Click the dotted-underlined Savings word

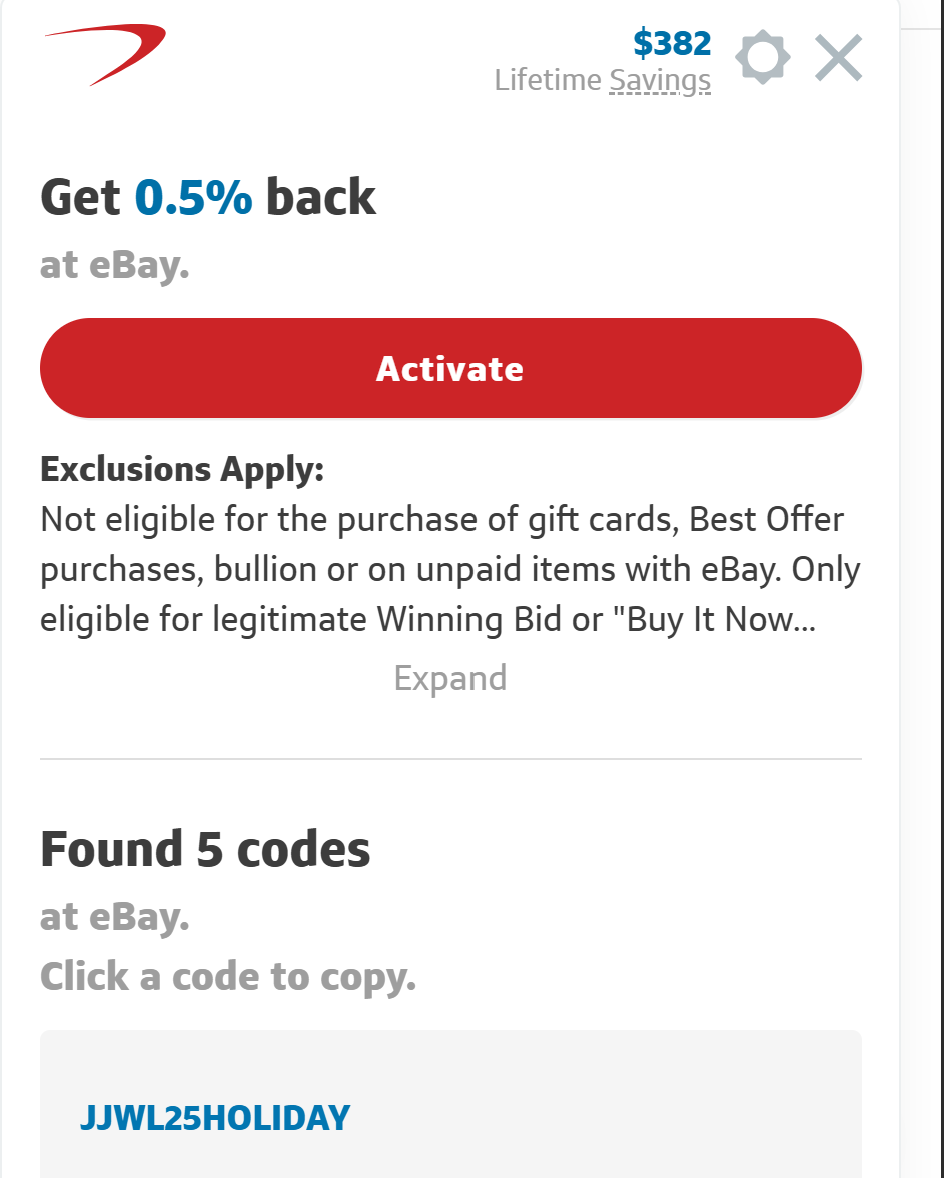click(660, 80)
